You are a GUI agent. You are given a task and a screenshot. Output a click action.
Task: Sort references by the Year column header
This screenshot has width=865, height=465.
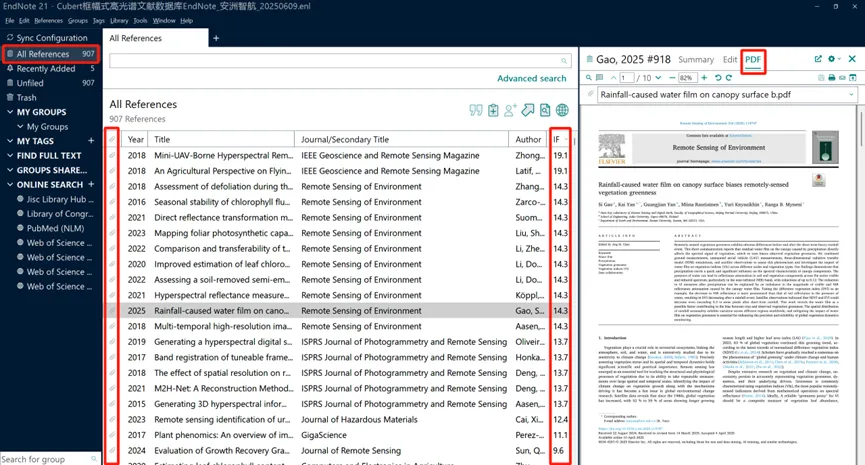coord(136,140)
